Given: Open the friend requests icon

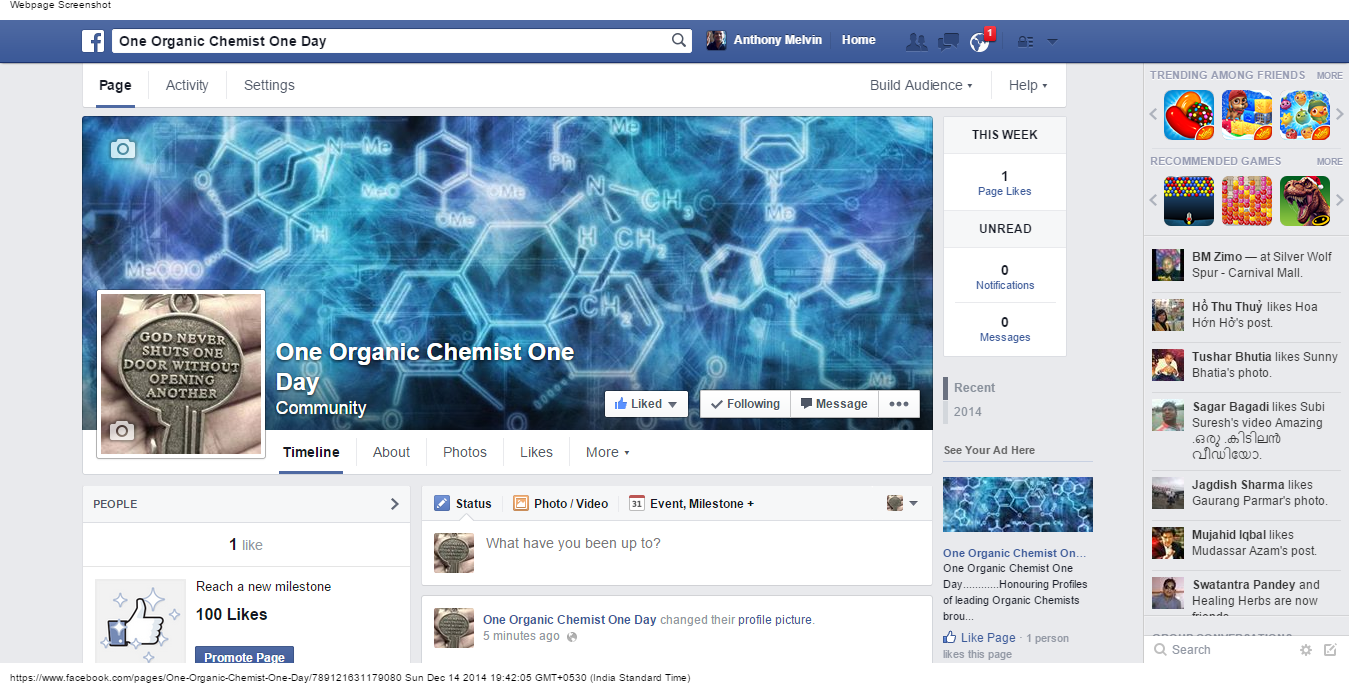Looking at the screenshot, I should [916, 41].
